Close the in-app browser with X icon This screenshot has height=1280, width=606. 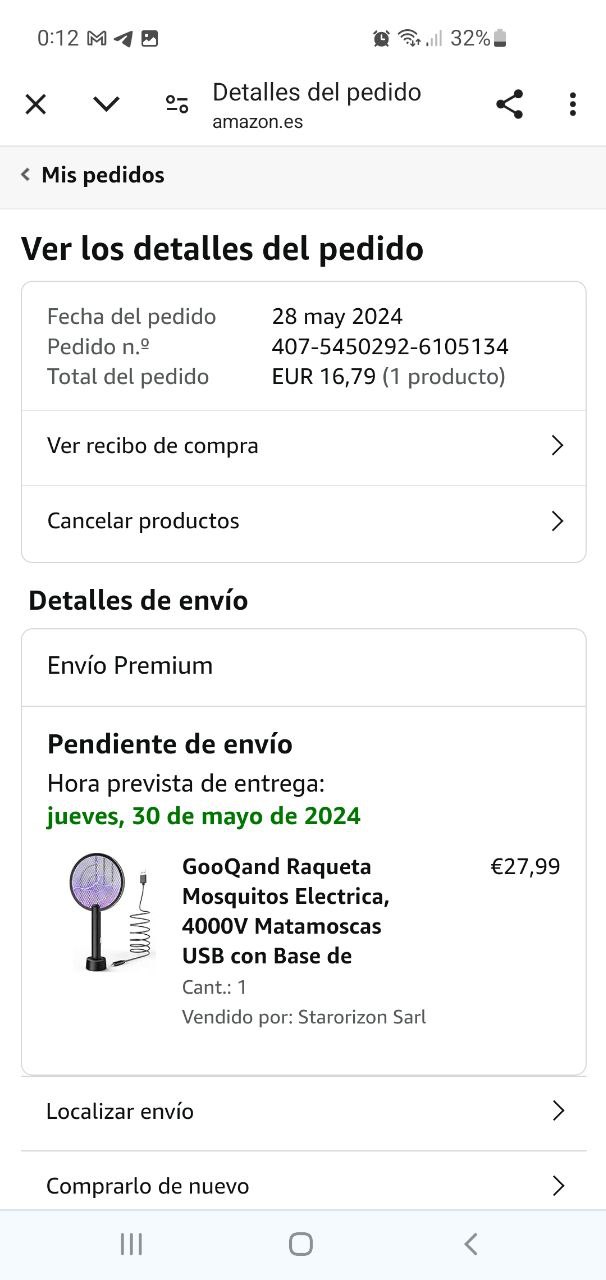tap(36, 104)
